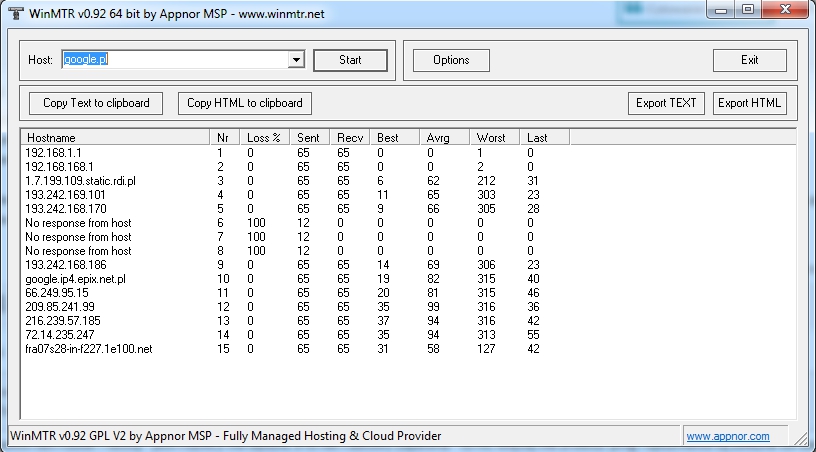Click Loss value 100 in hop 6
The height and width of the screenshot is (452, 816).
coord(256,223)
